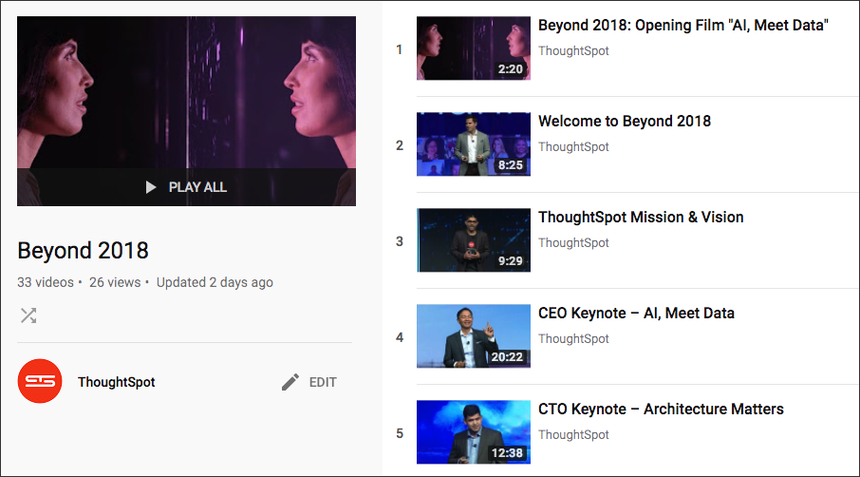Open title CTO Keynote – Architecture Matters
Image resolution: width=860 pixels, height=477 pixels.
point(661,409)
